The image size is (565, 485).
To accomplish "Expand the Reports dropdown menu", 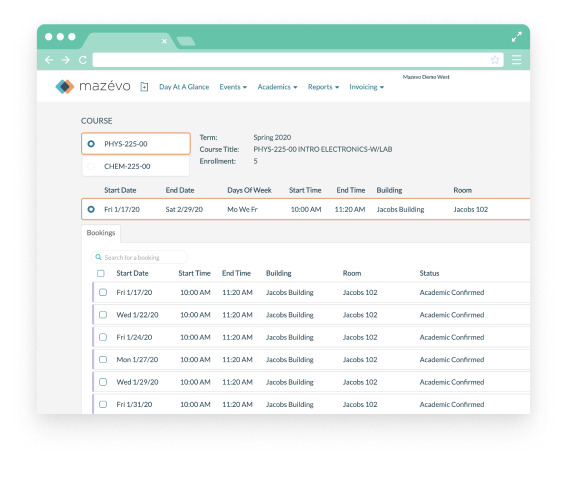I will pos(323,87).
